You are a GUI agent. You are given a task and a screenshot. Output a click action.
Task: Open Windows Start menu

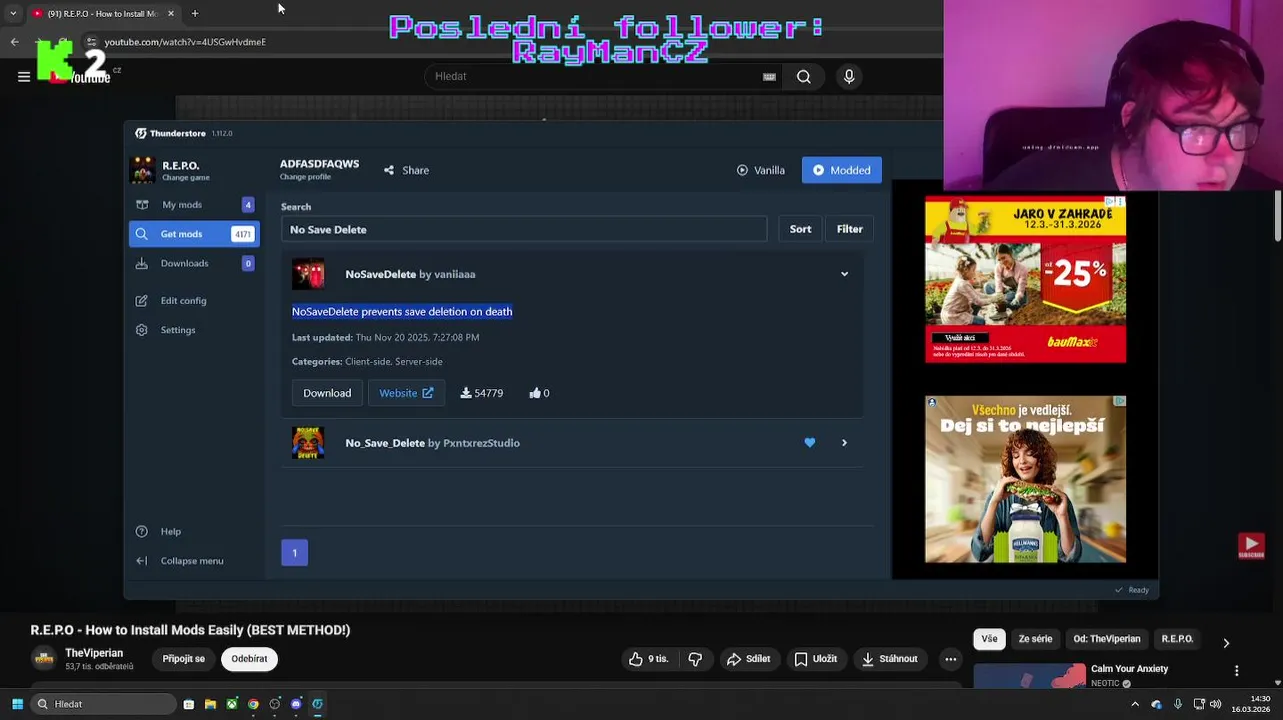coord(17,704)
